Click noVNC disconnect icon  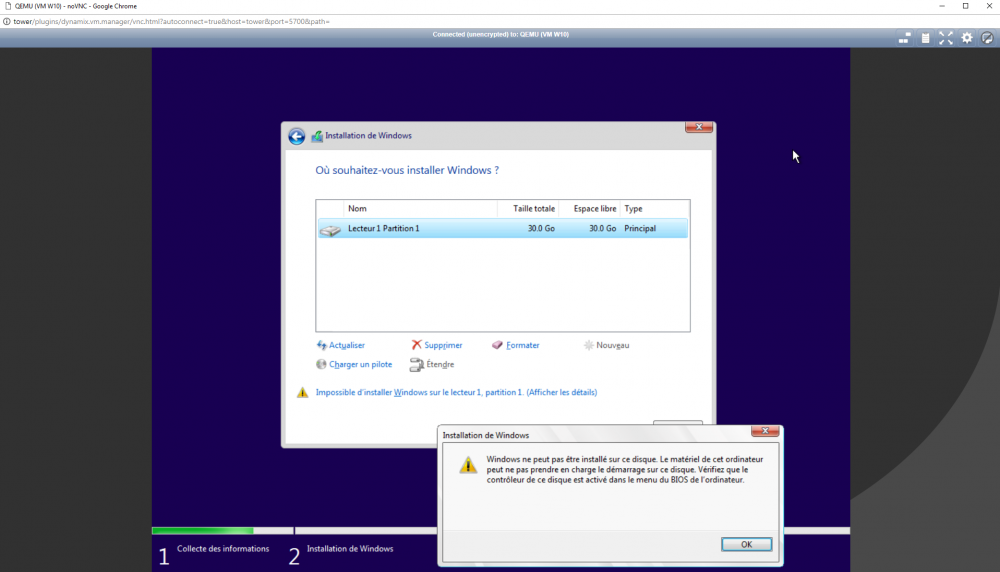pyautogui.click(x=987, y=38)
